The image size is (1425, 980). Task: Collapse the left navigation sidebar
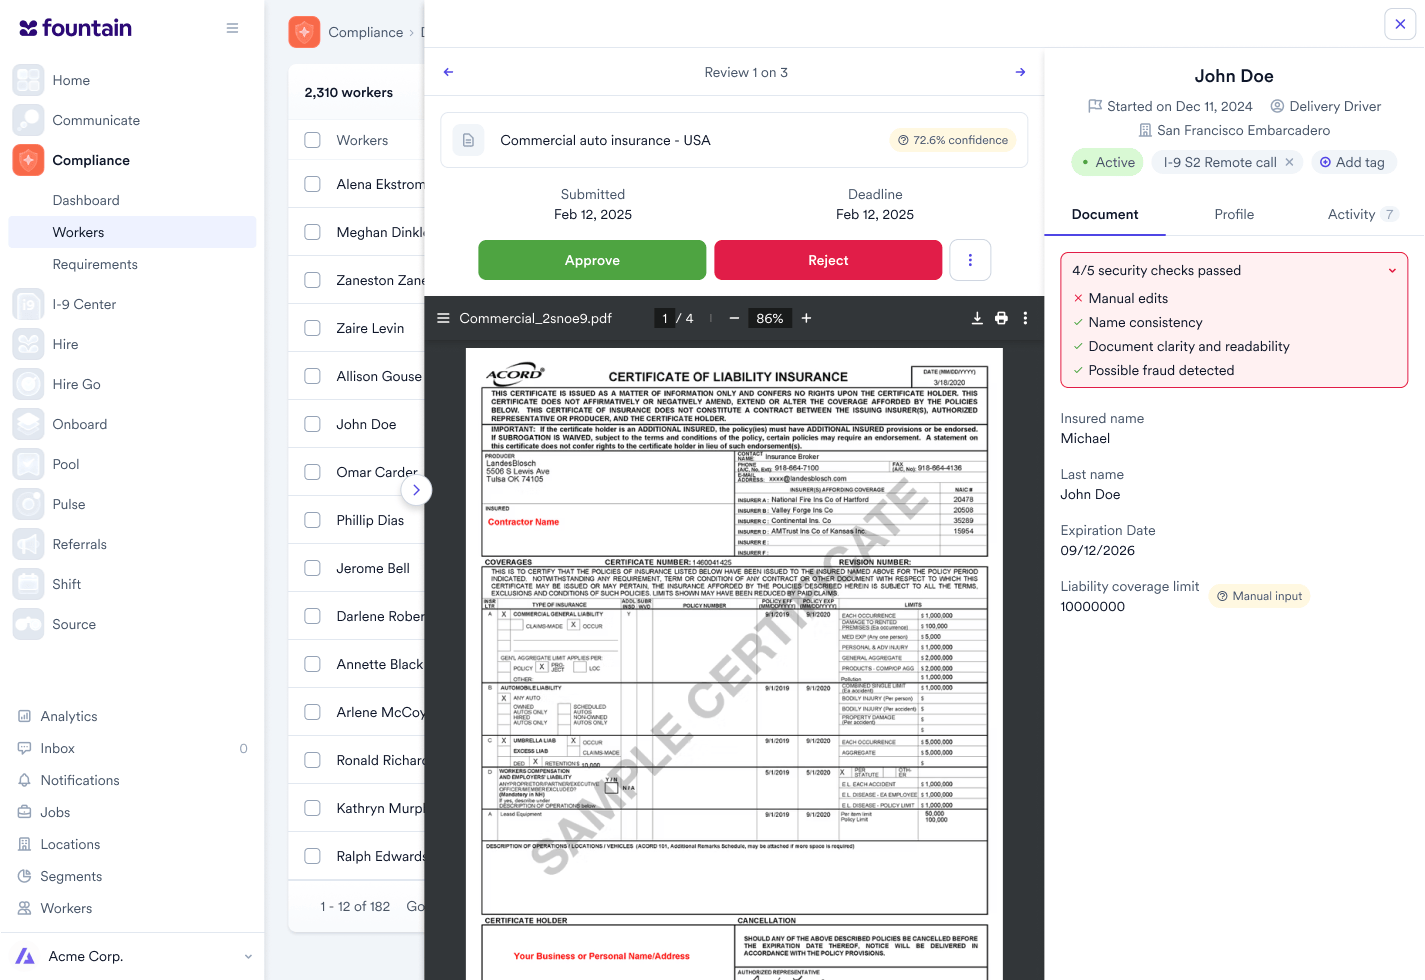click(x=232, y=28)
